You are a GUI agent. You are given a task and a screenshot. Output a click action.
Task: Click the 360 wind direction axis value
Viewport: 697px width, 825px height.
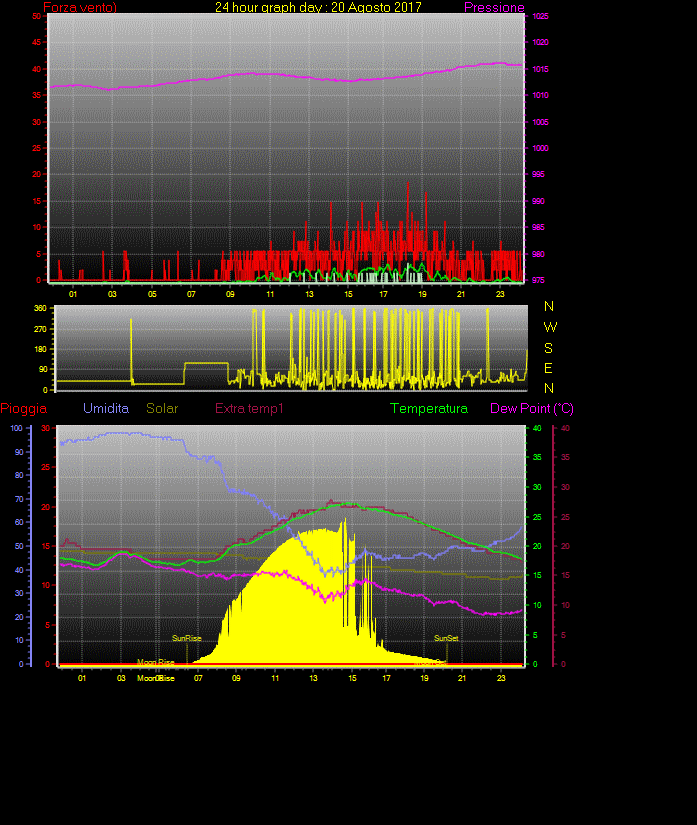coord(41,308)
